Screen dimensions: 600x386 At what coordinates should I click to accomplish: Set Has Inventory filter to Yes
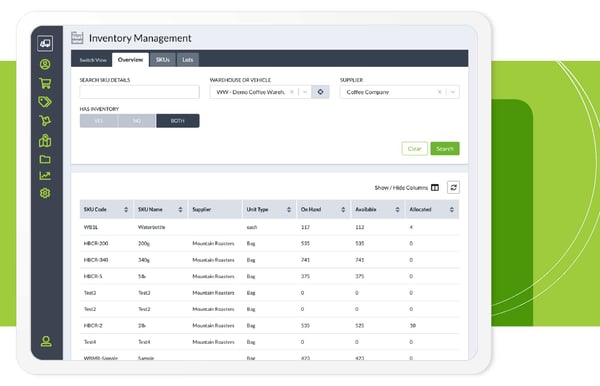[99, 121]
